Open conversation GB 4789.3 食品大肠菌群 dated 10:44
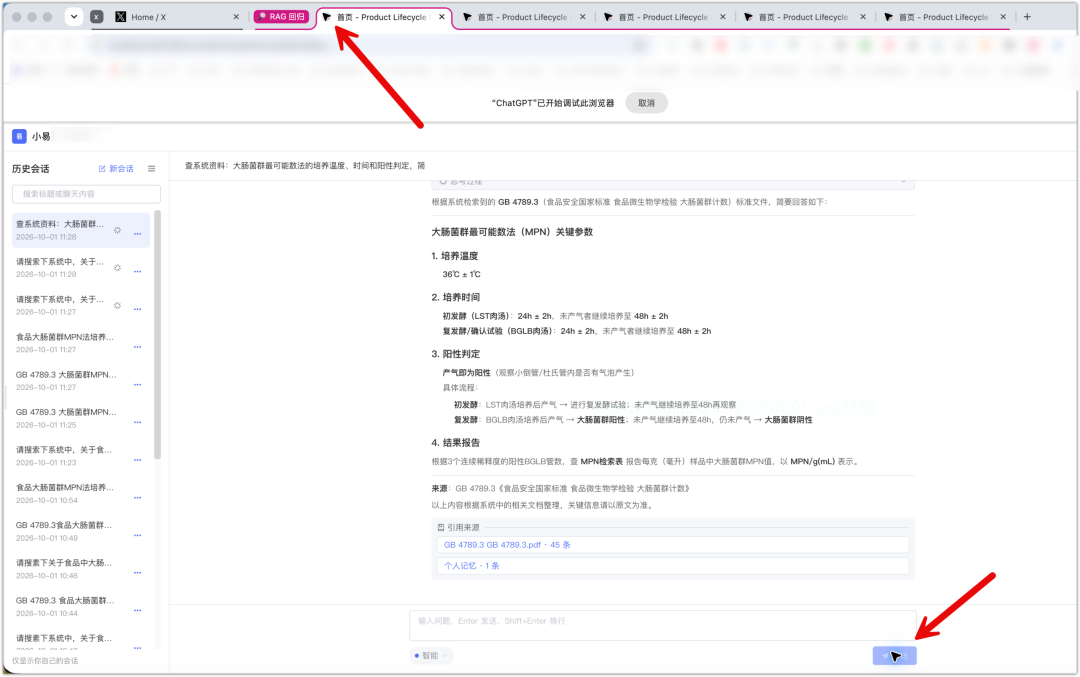 (x=81, y=607)
